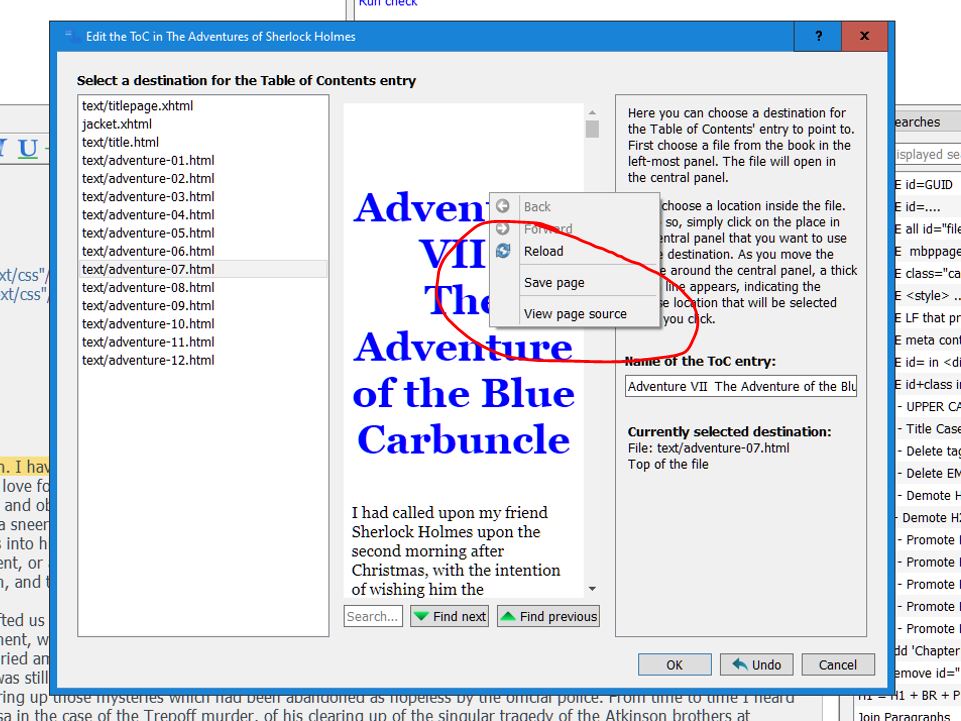Image resolution: width=961 pixels, height=721 pixels.
Task: Open the dialog help question mark
Action: coord(818,36)
